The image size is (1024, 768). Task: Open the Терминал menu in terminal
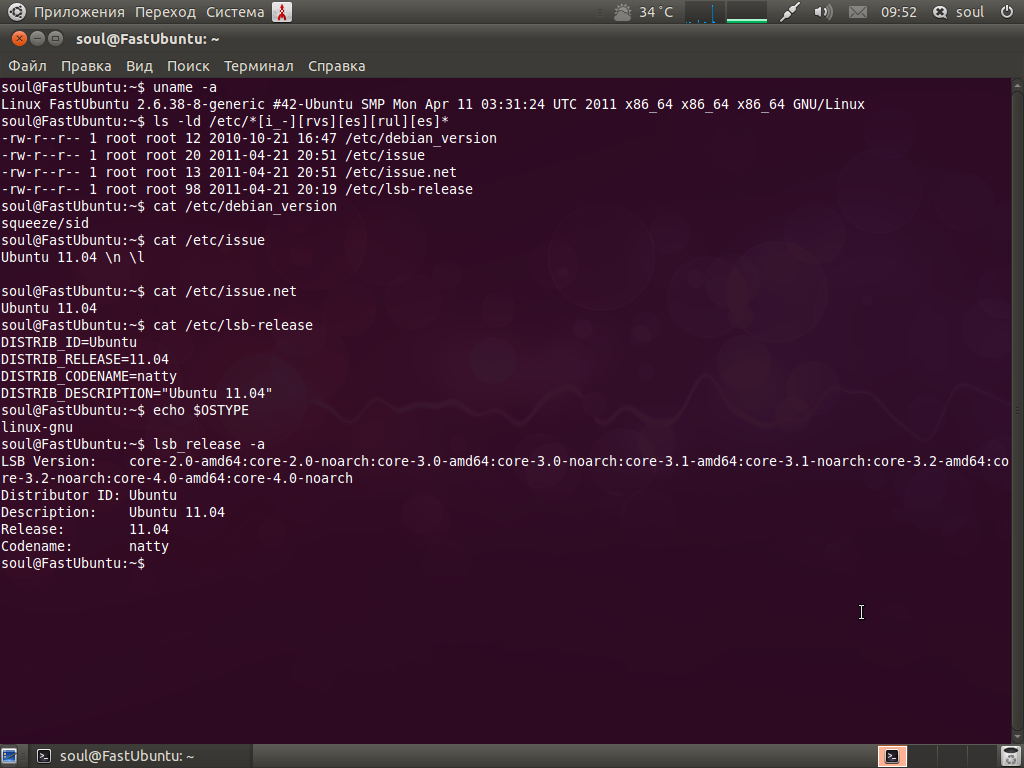(x=259, y=66)
